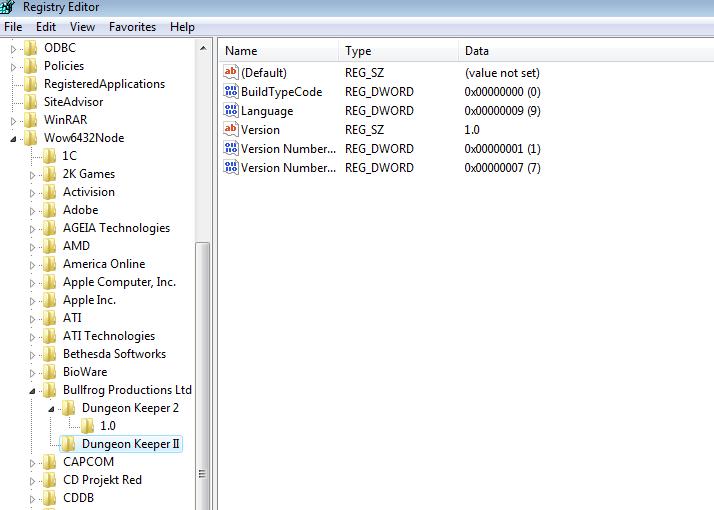Expand the CD Projekt Red key
Viewport: 714px width, 510px height.
[32, 480]
